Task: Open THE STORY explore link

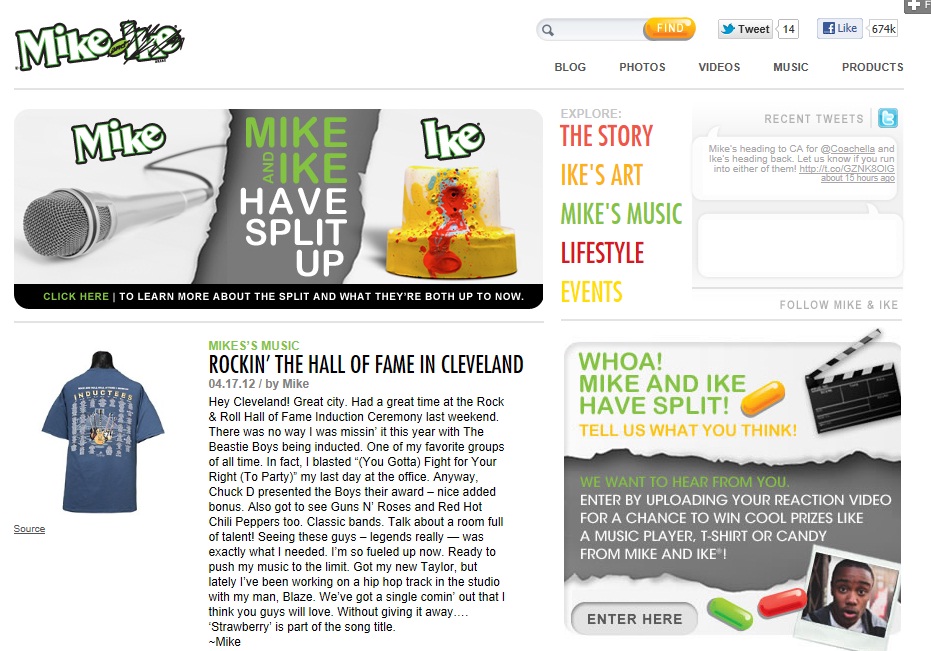Action: 606,136
